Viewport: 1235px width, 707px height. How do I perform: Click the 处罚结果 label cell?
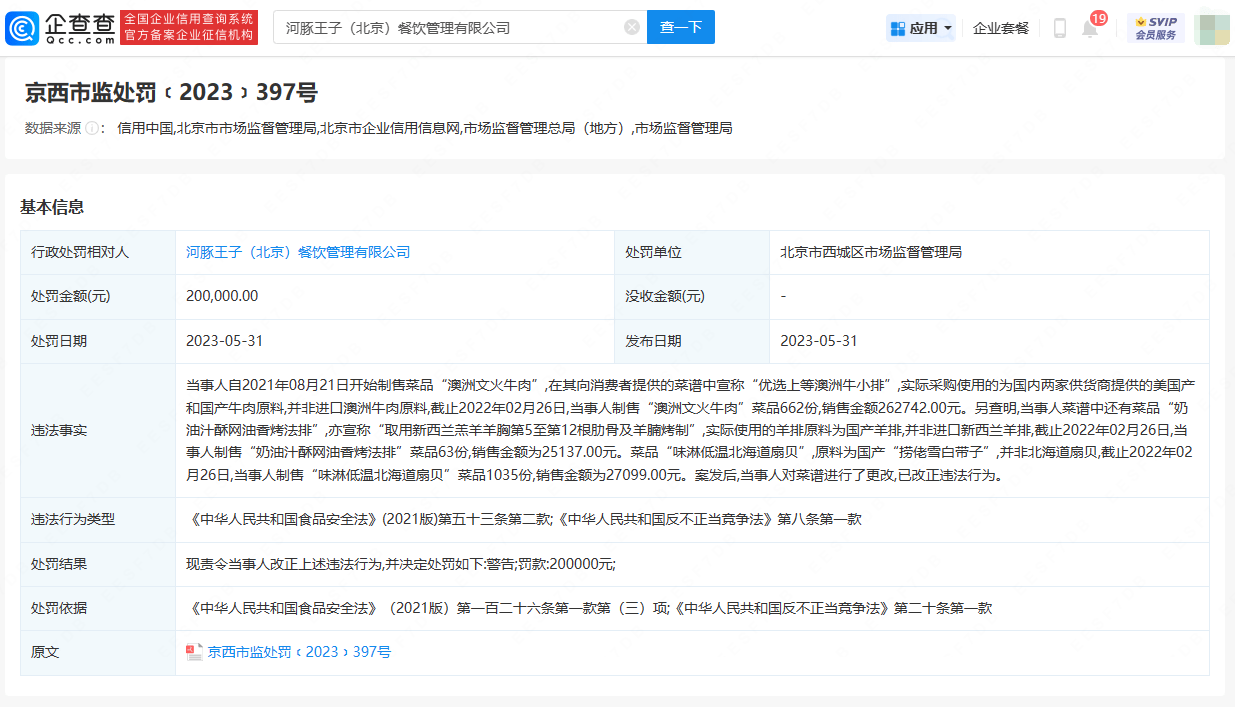click(98, 564)
